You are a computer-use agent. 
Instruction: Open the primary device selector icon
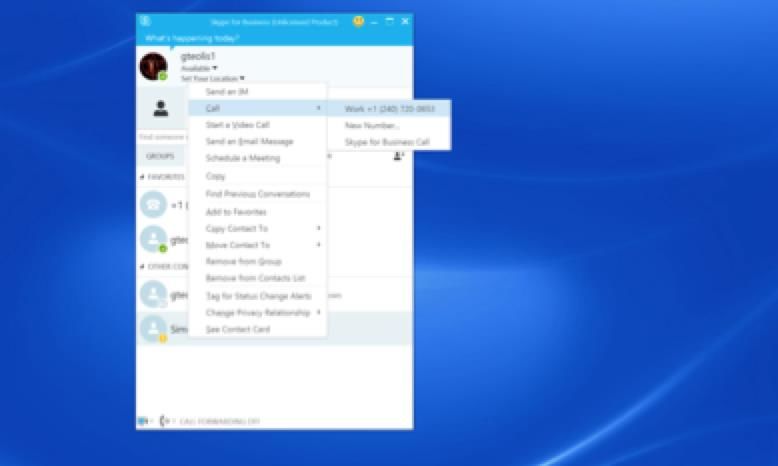(x=143, y=421)
